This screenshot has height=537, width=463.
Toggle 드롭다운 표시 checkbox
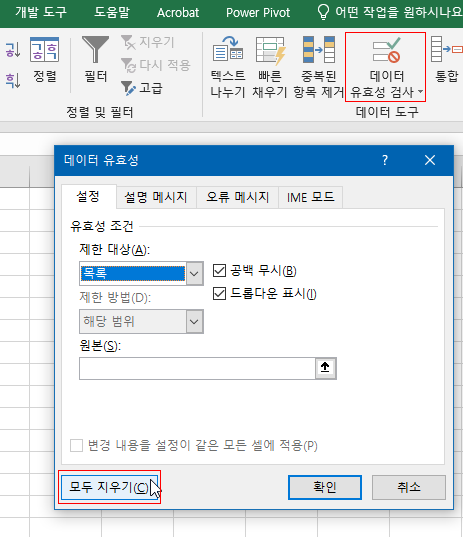pos(220,294)
